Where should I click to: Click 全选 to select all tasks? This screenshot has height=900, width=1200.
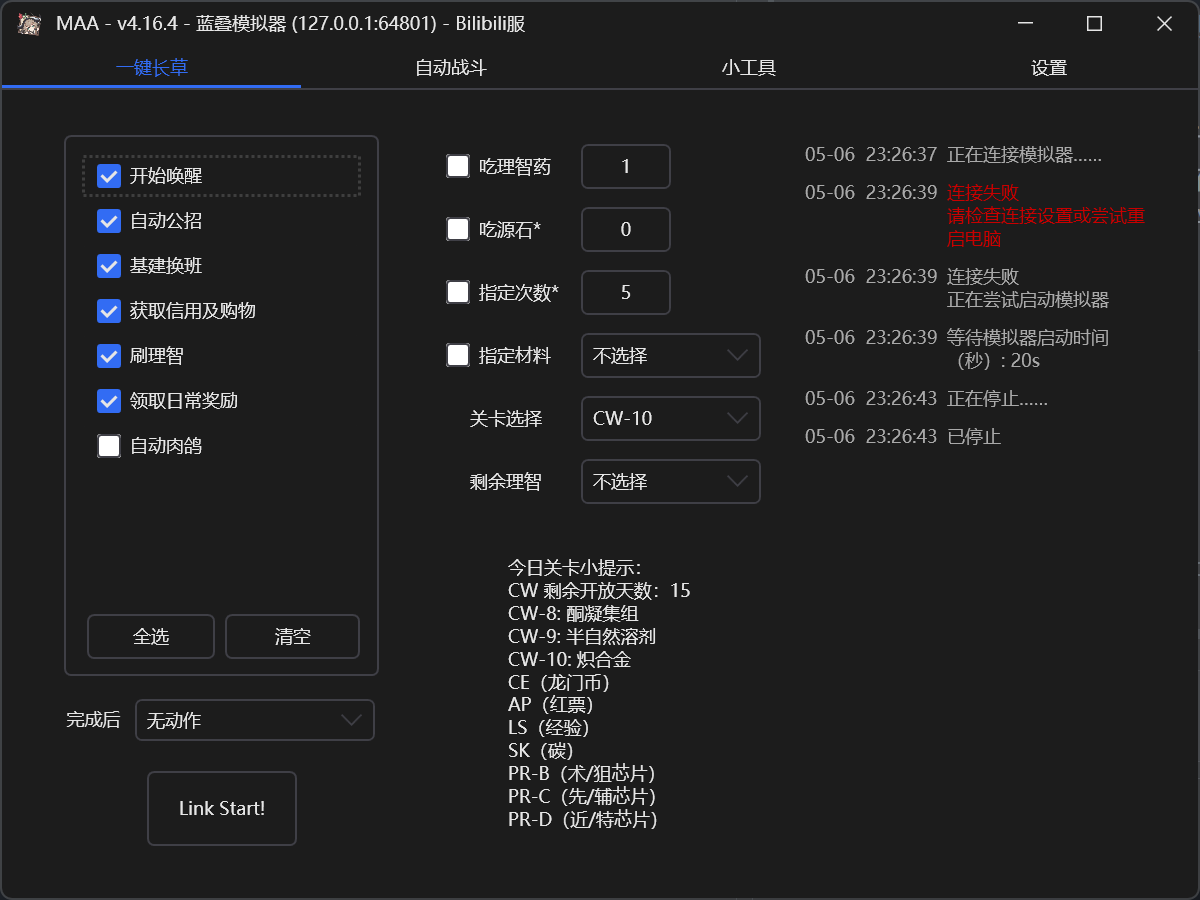click(x=150, y=636)
